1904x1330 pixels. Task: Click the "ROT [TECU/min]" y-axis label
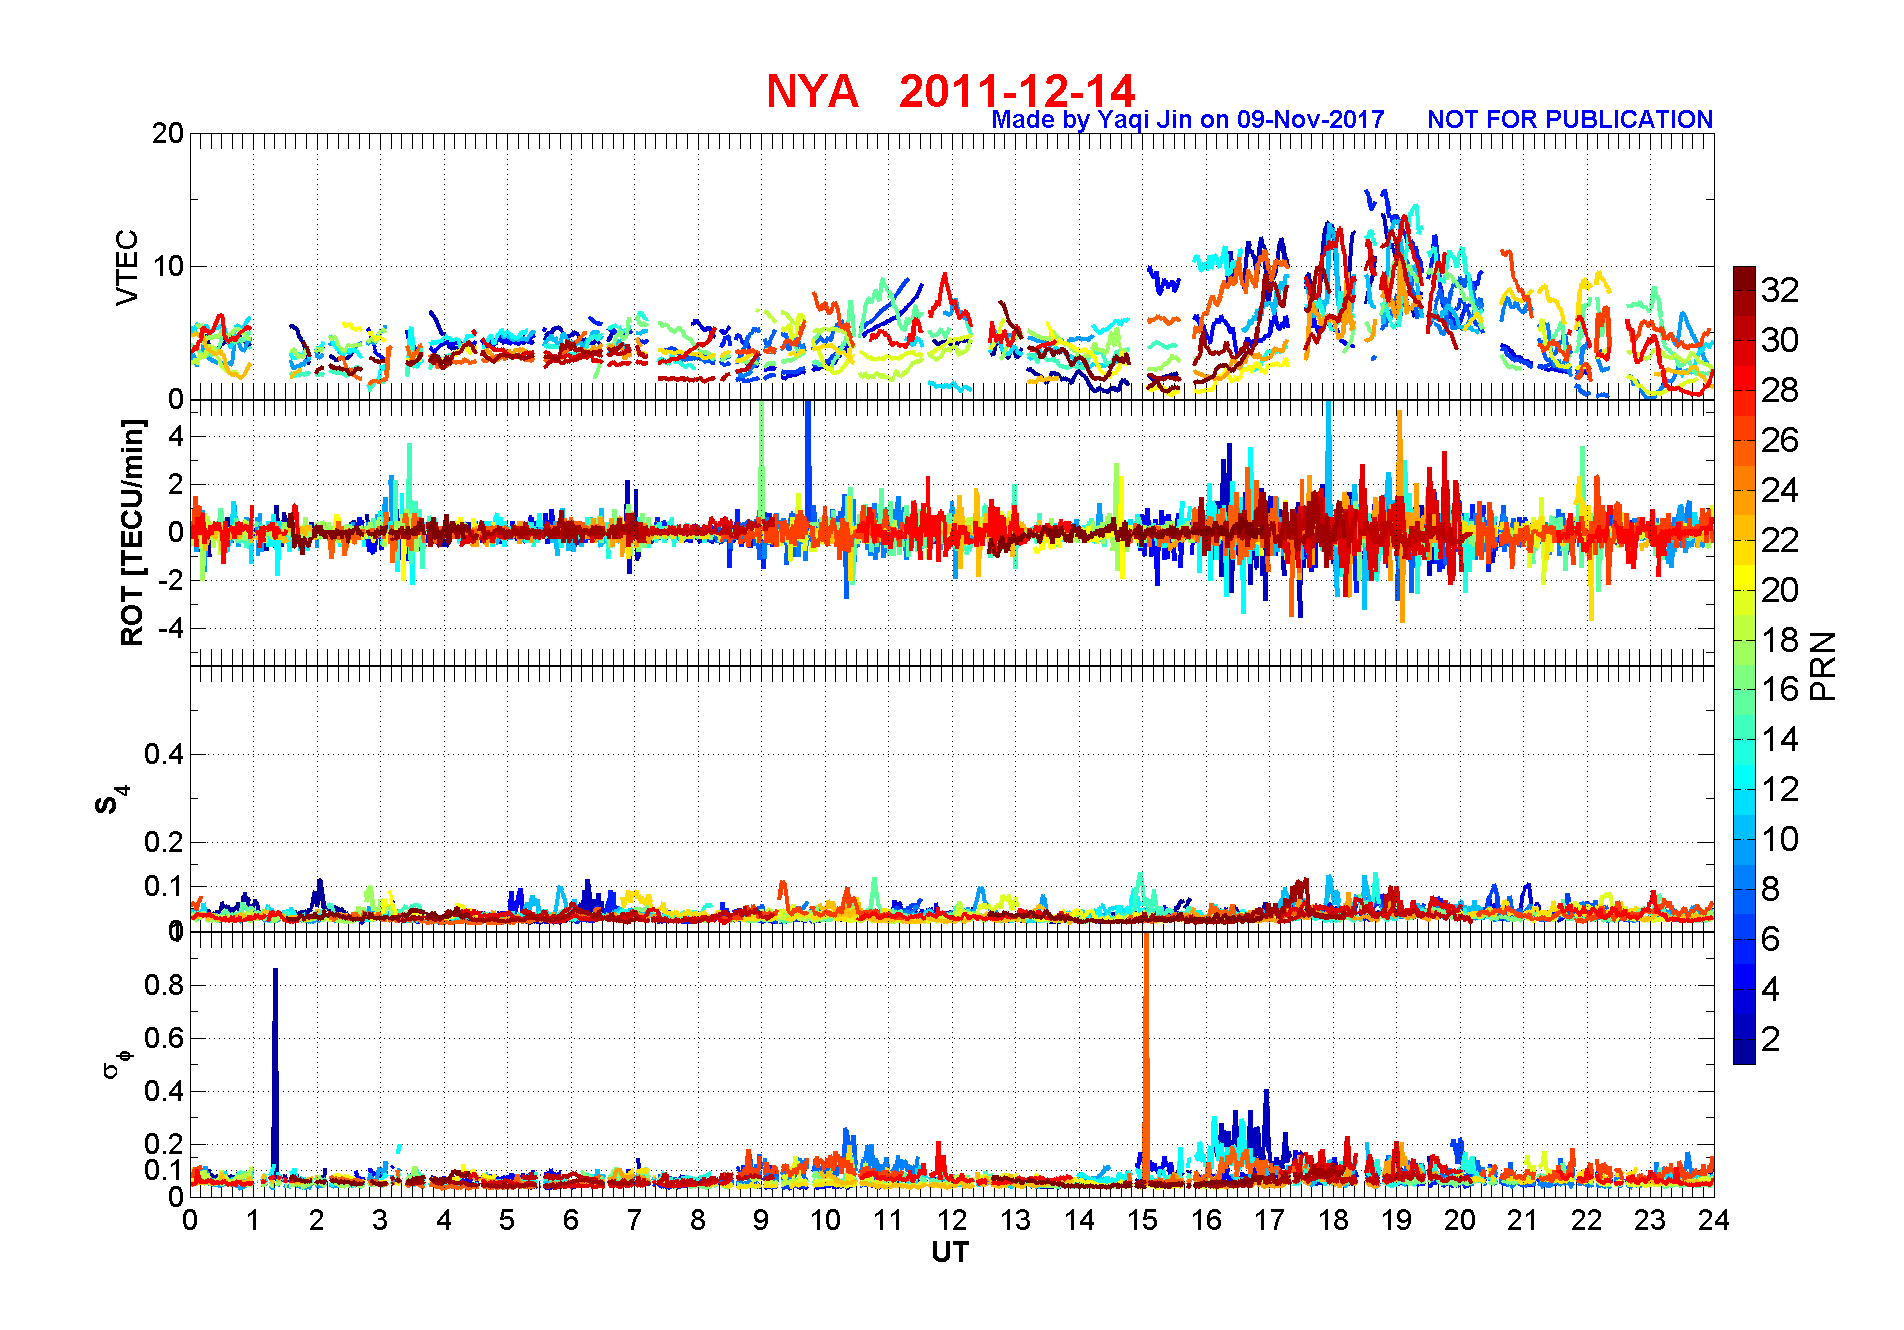(x=132, y=532)
